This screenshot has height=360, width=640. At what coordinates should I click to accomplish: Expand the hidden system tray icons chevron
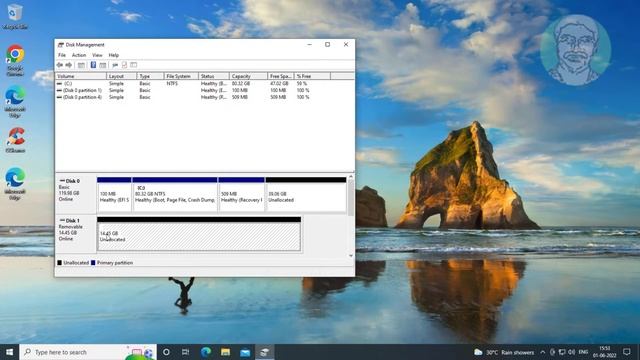pos(542,352)
